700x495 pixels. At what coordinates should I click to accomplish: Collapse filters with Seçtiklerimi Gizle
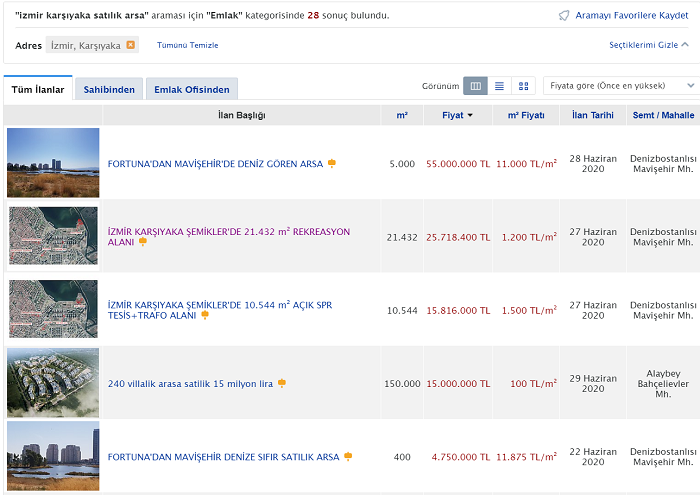click(650, 45)
